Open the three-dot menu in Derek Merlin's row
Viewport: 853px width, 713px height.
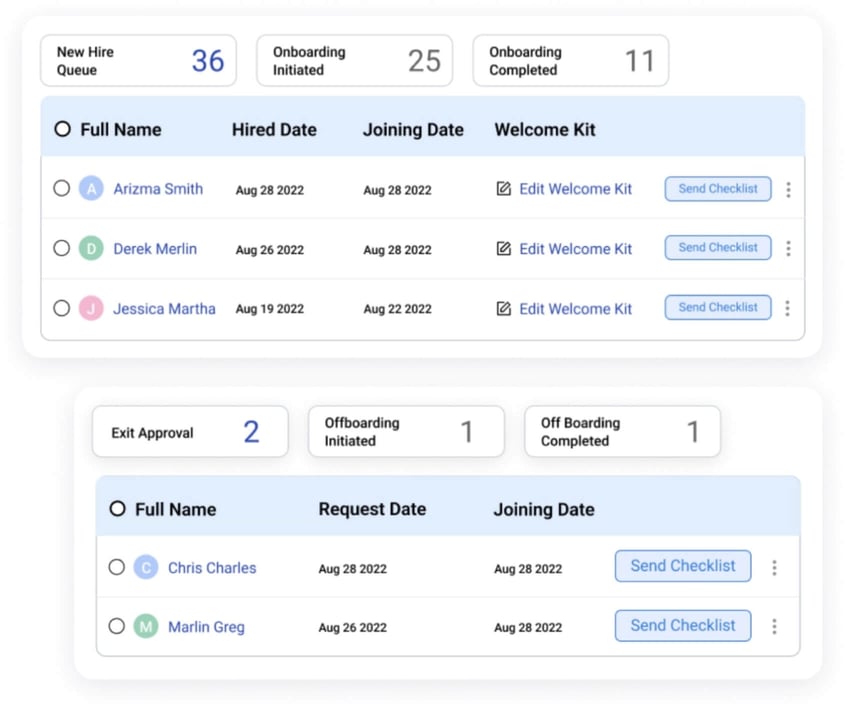[789, 248]
